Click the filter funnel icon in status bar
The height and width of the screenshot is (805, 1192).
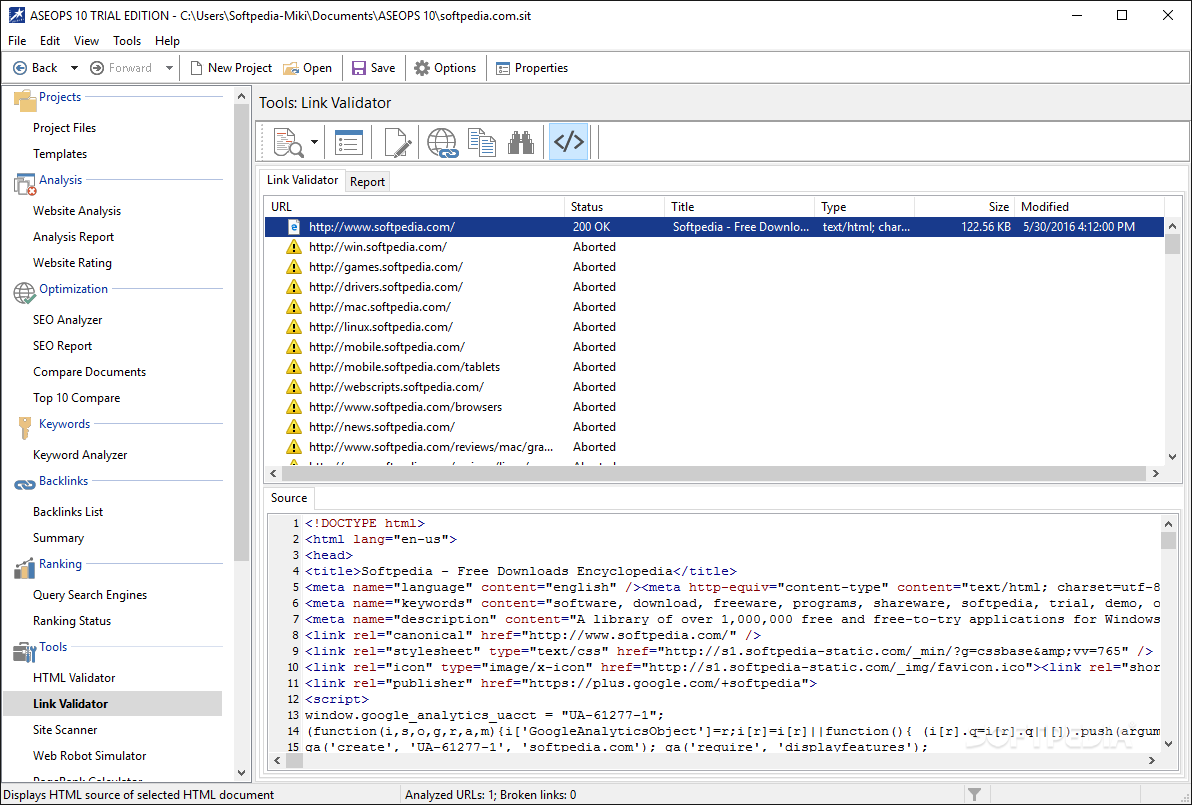974,794
